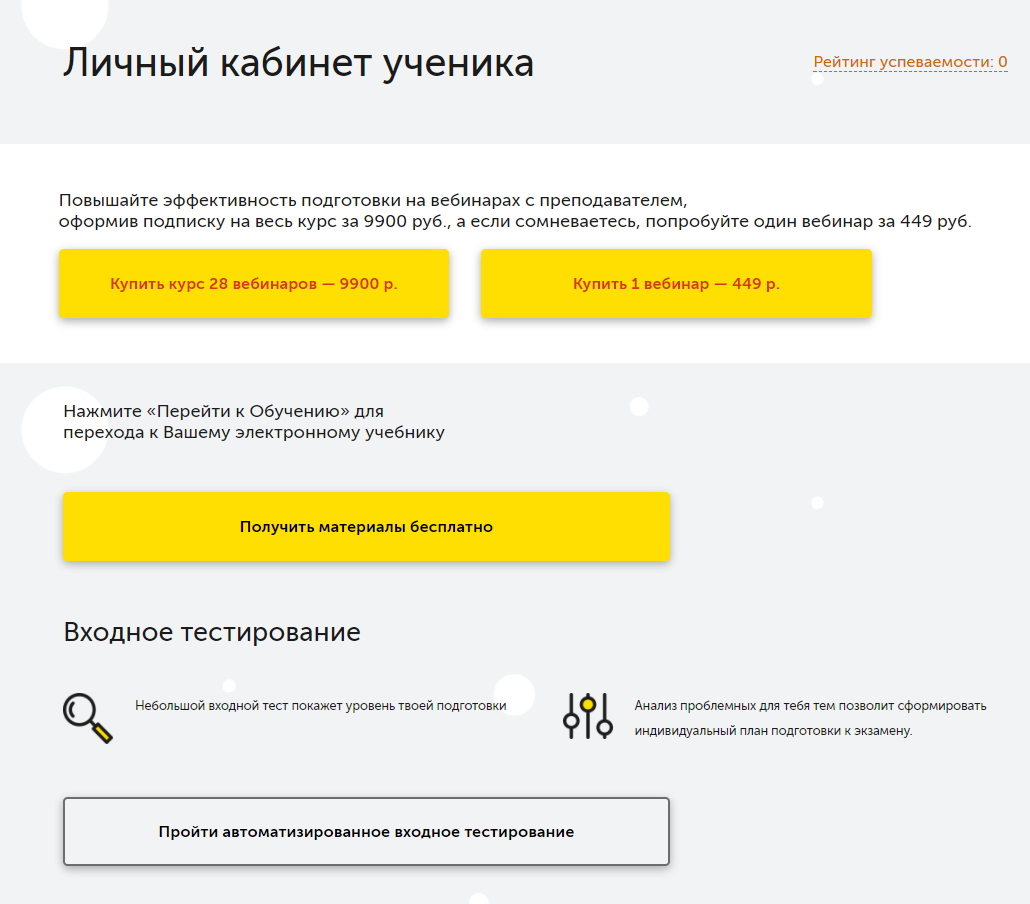Click white dot under Рейтинг успеваемости link
This screenshot has width=1030, height=904.
[x=817, y=80]
